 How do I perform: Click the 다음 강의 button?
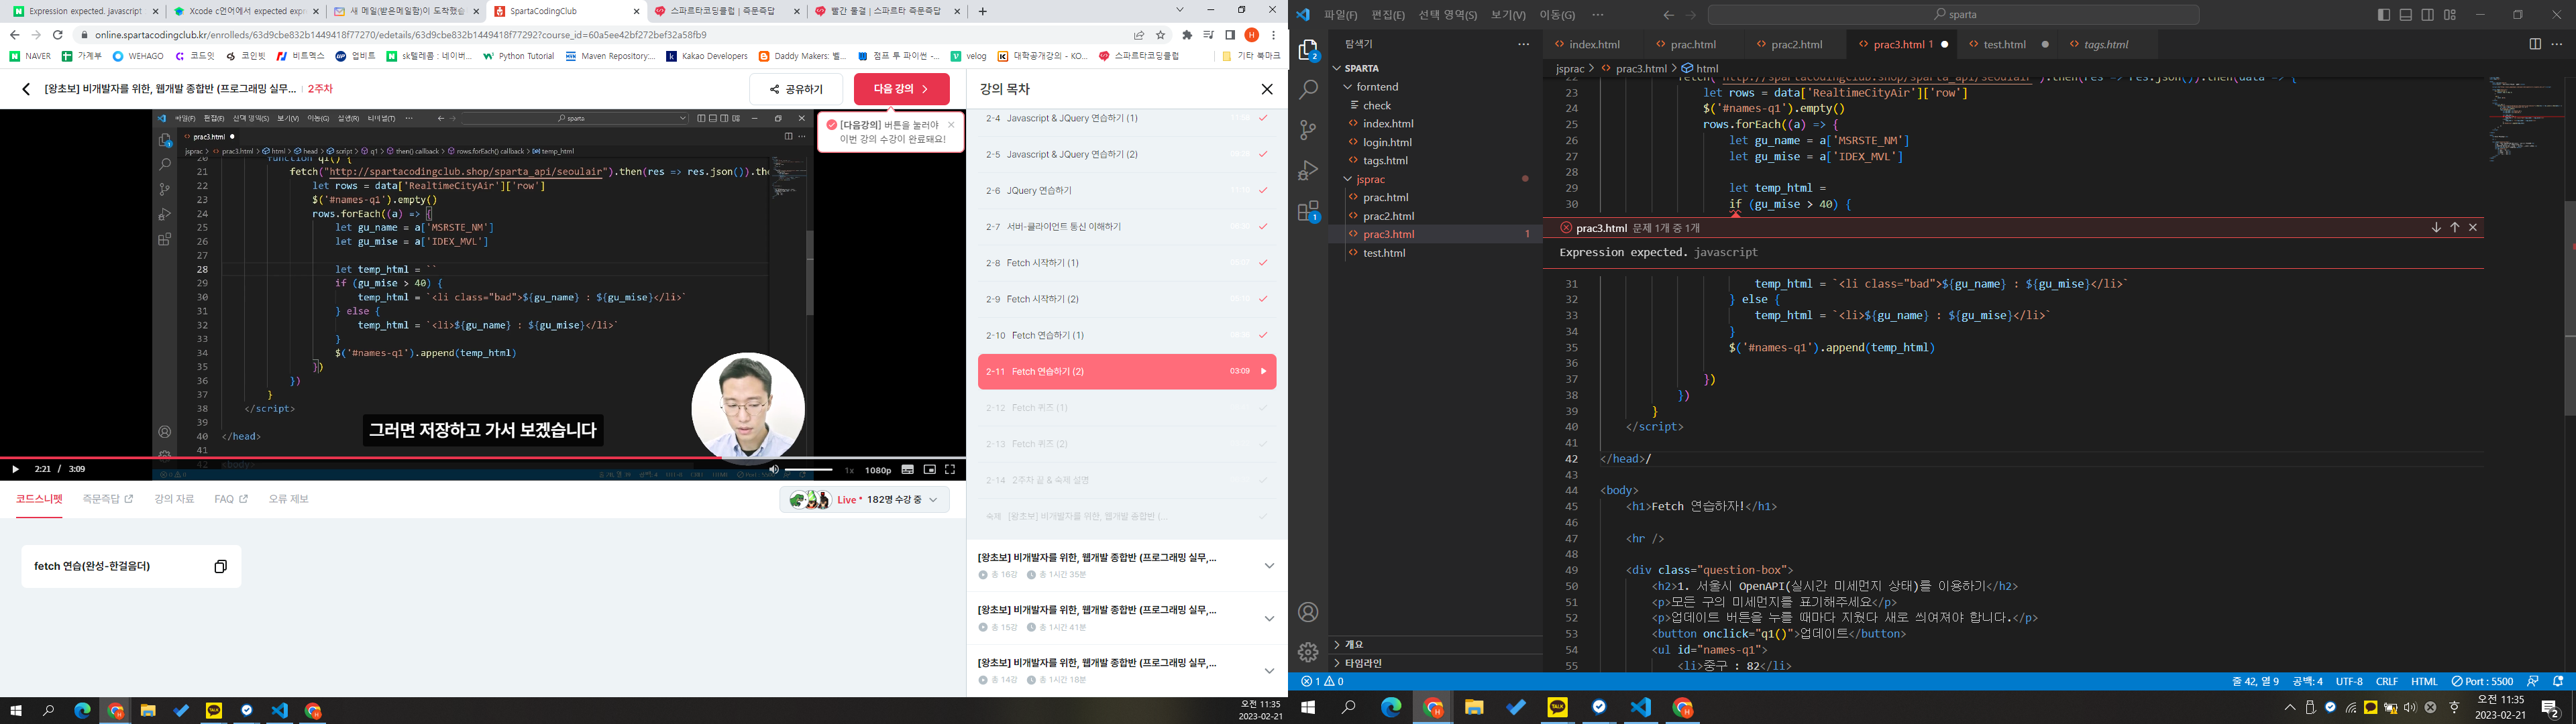click(x=901, y=89)
